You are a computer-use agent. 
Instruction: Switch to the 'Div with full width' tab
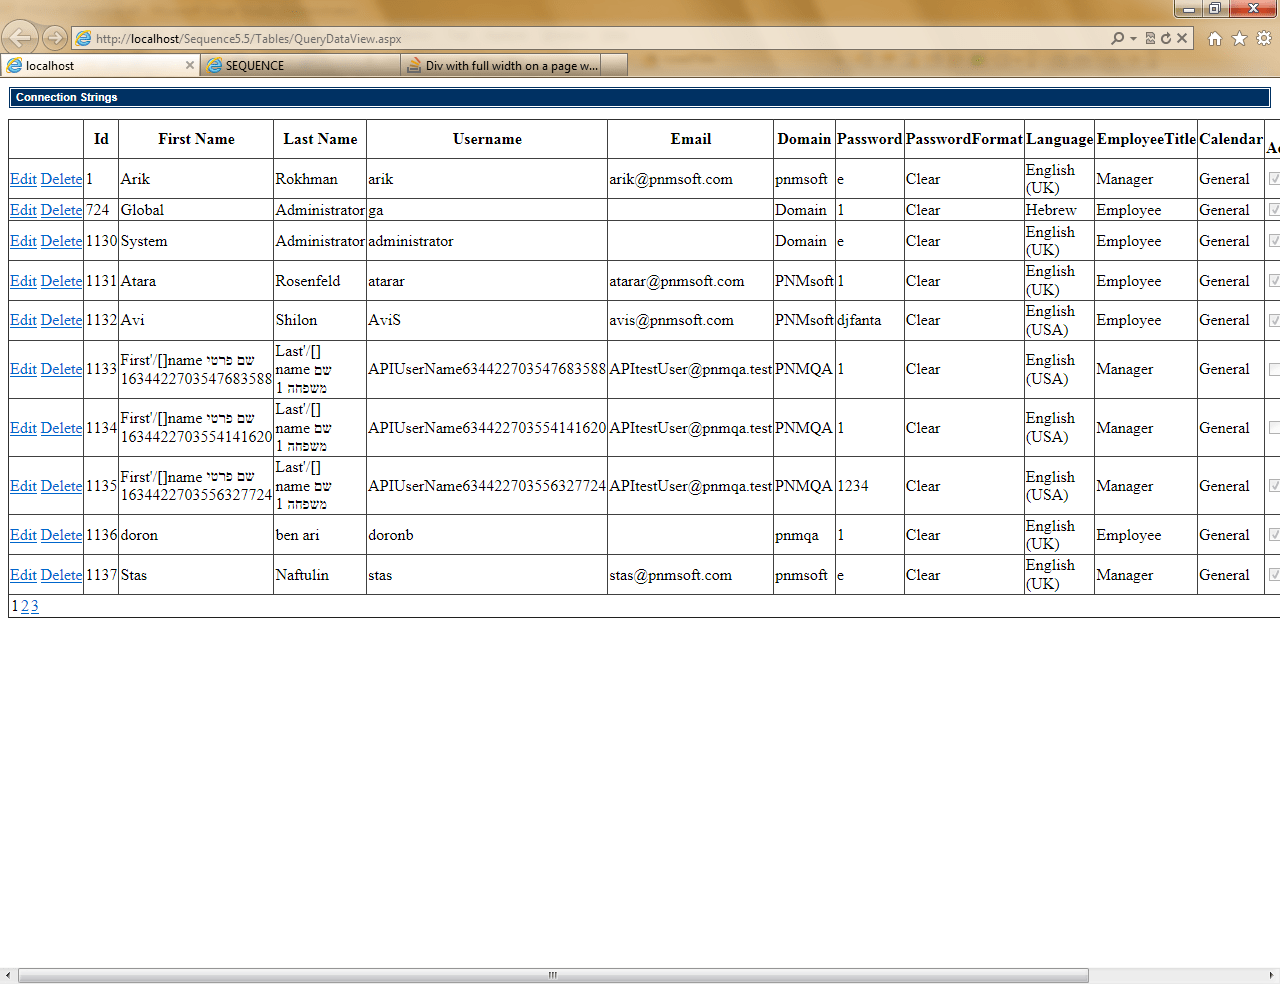pyautogui.click(x=500, y=65)
